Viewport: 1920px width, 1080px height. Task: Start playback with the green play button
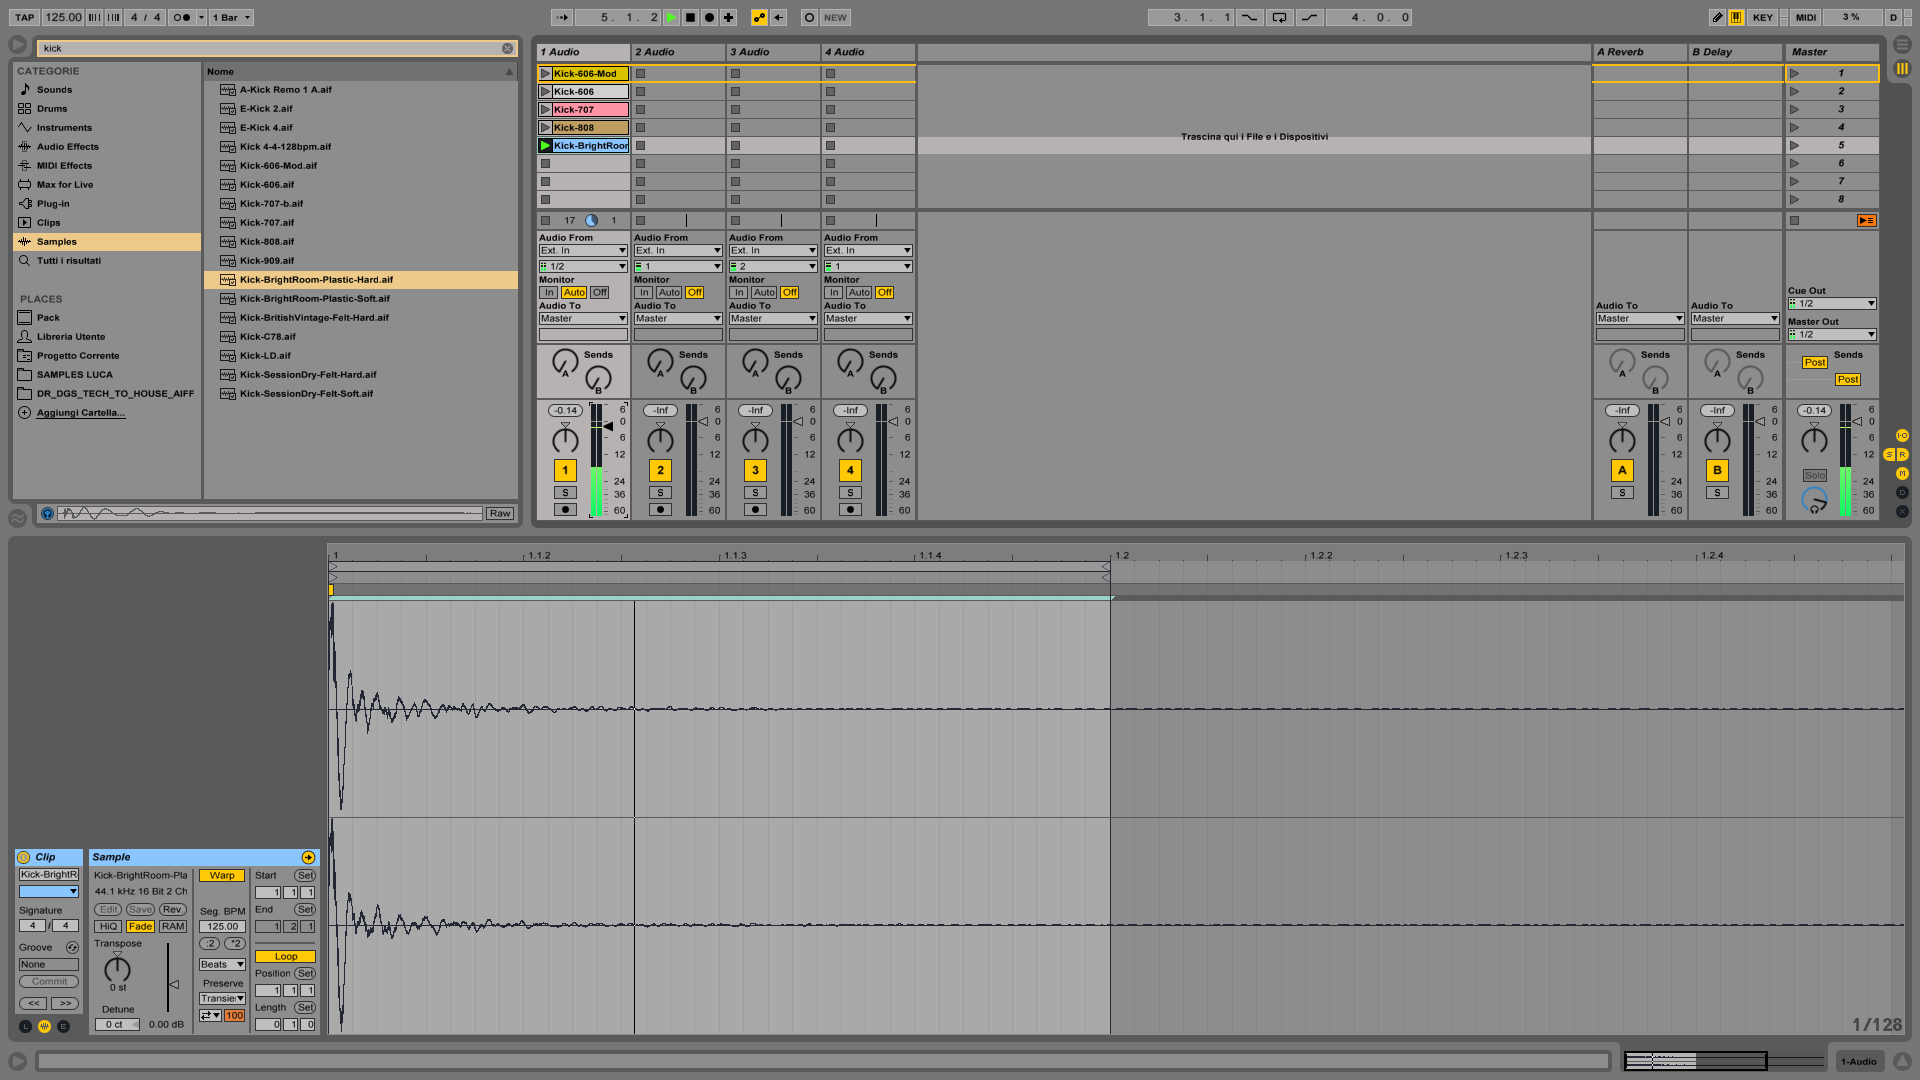pos(671,17)
